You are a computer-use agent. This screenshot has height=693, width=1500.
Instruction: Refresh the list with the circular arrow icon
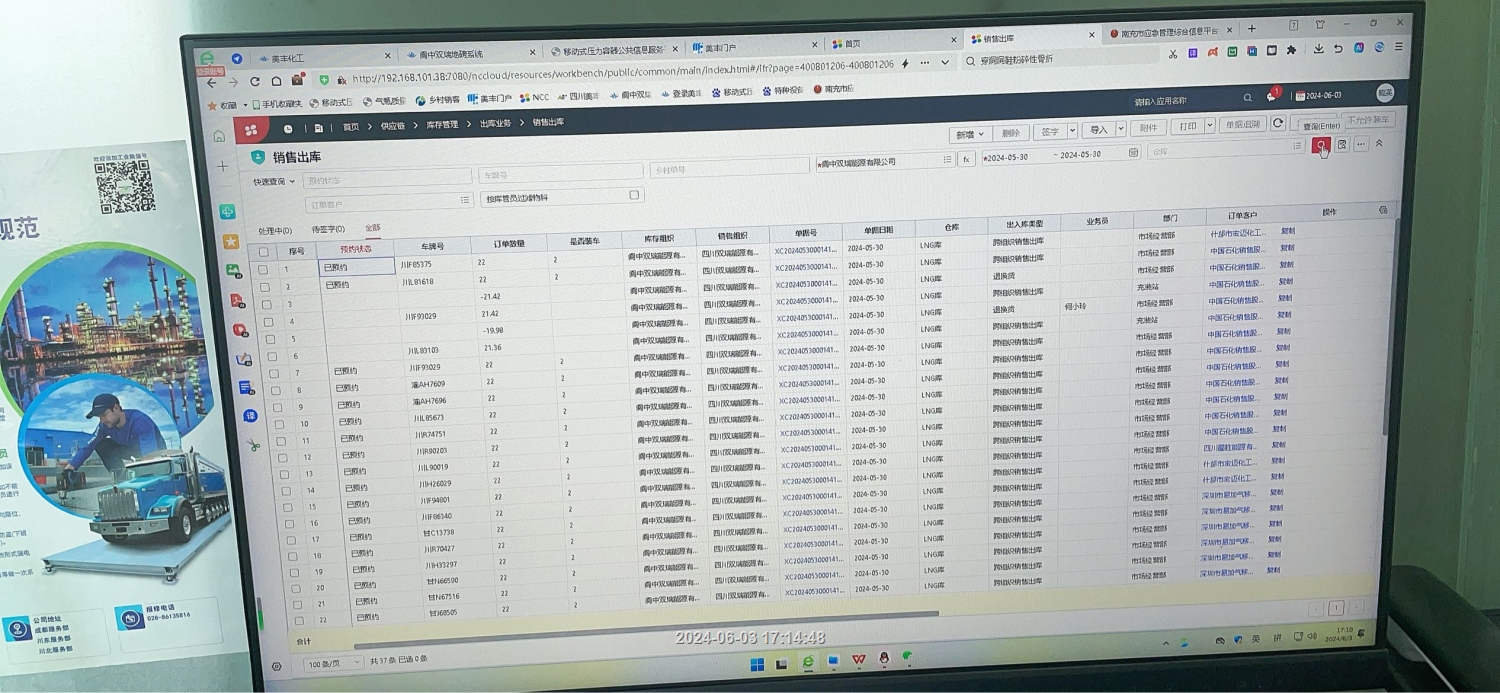(1277, 124)
